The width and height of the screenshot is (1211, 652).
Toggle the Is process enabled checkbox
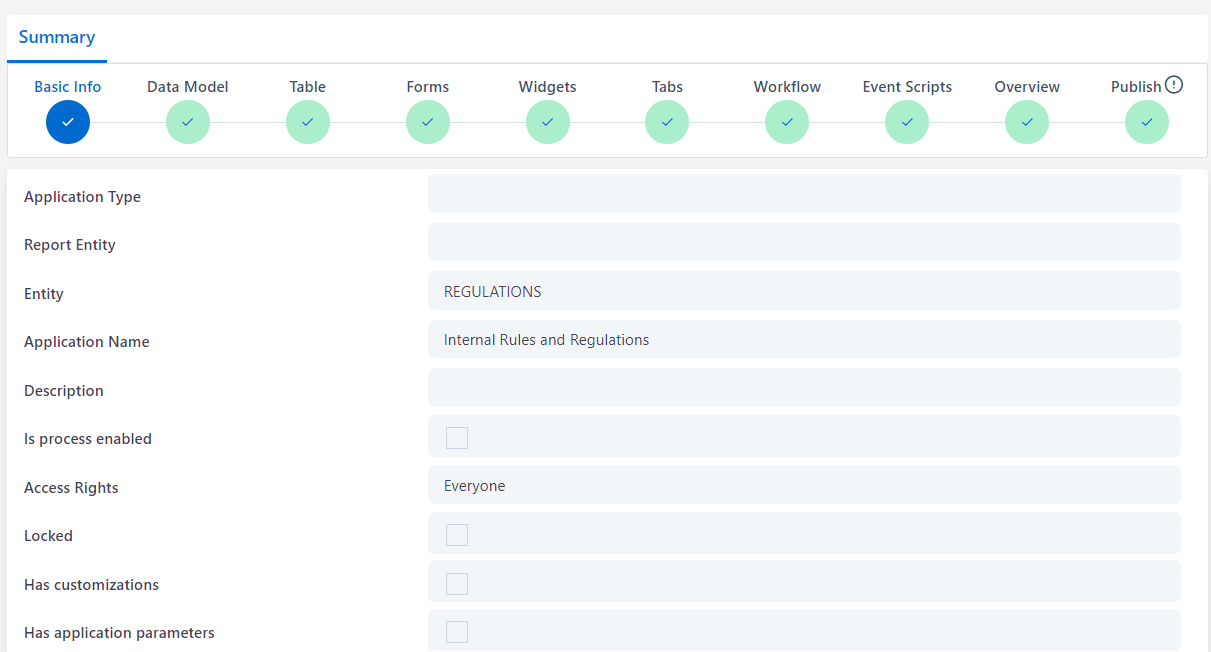(x=457, y=438)
